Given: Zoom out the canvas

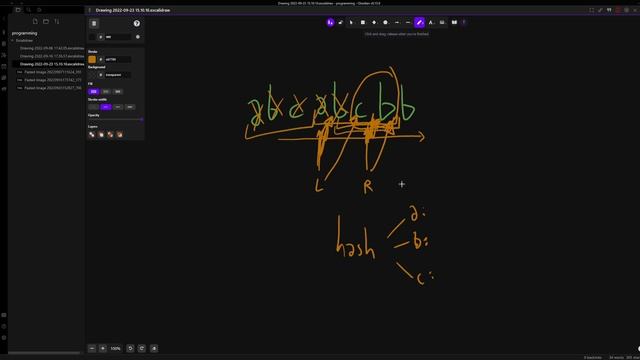Looking at the screenshot, I should click(92, 348).
